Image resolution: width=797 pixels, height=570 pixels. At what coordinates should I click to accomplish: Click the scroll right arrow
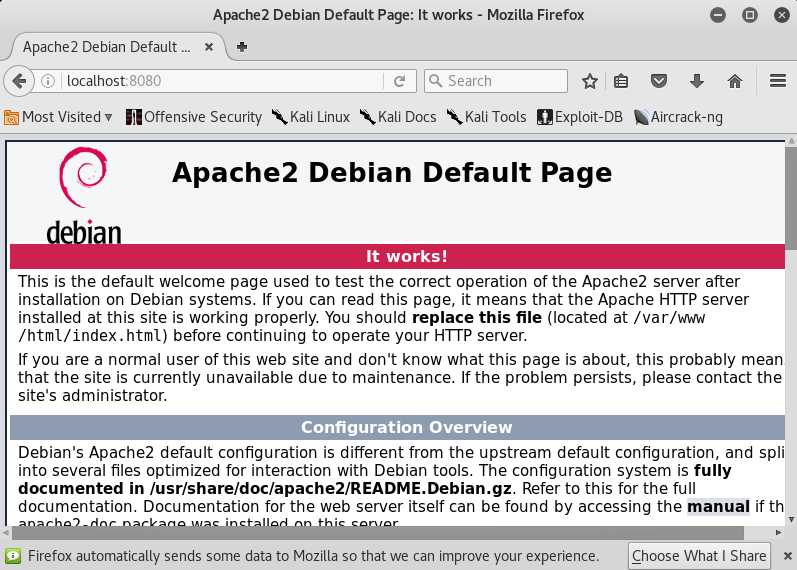coord(779,532)
